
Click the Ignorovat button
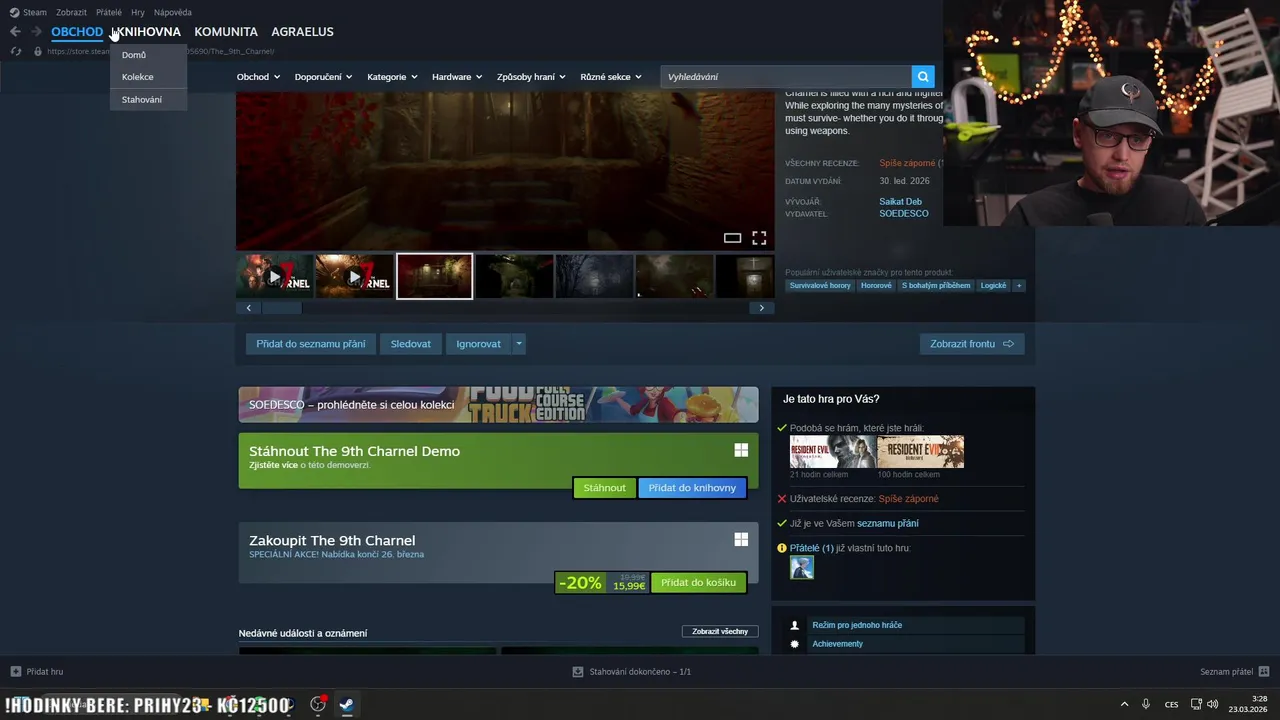click(479, 344)
